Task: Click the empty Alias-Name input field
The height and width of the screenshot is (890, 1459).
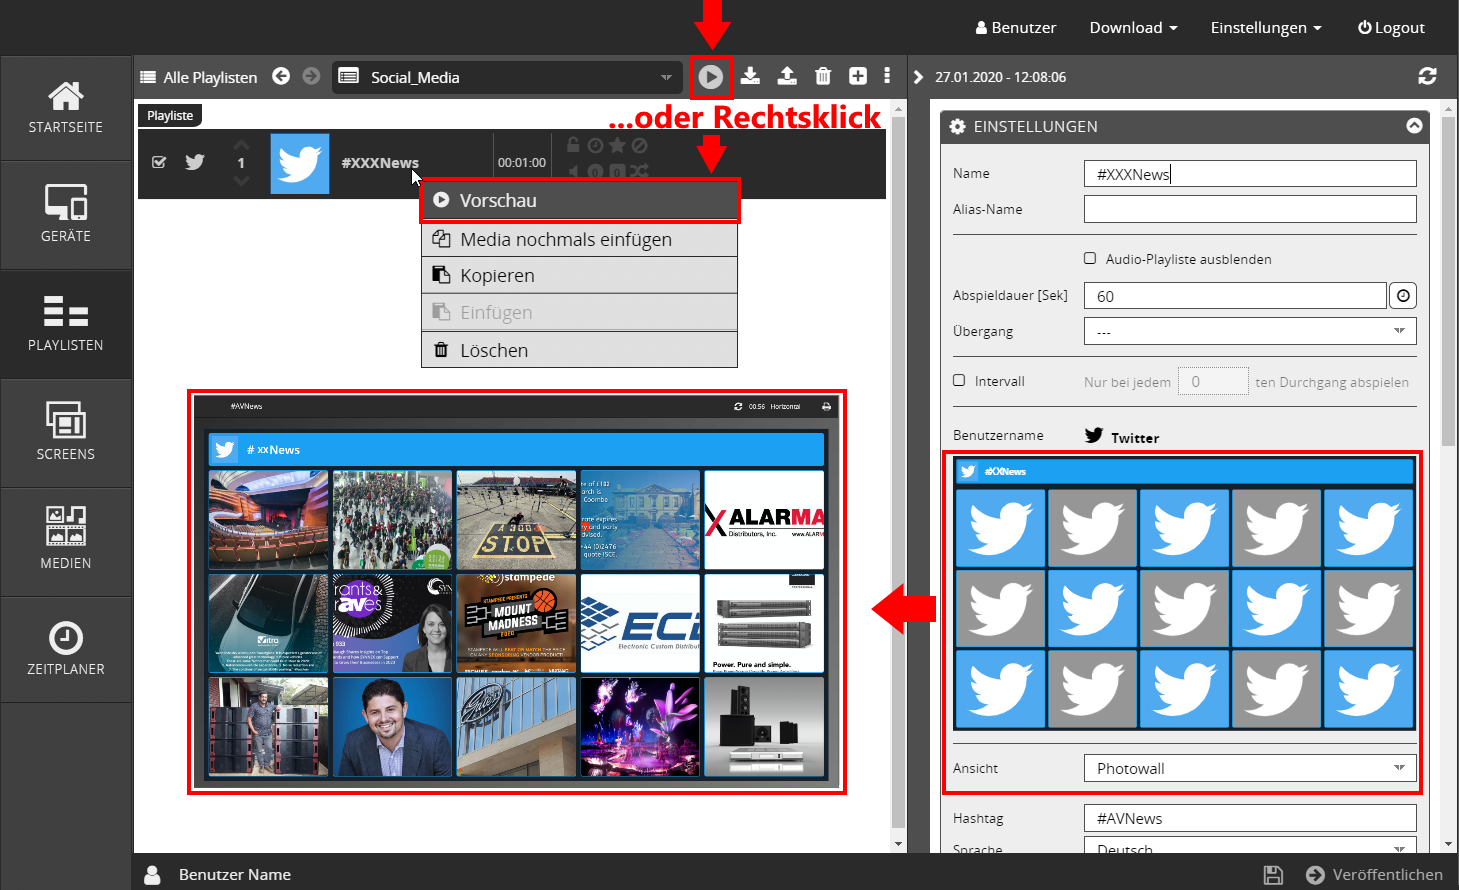Action: coord(1250,209)
